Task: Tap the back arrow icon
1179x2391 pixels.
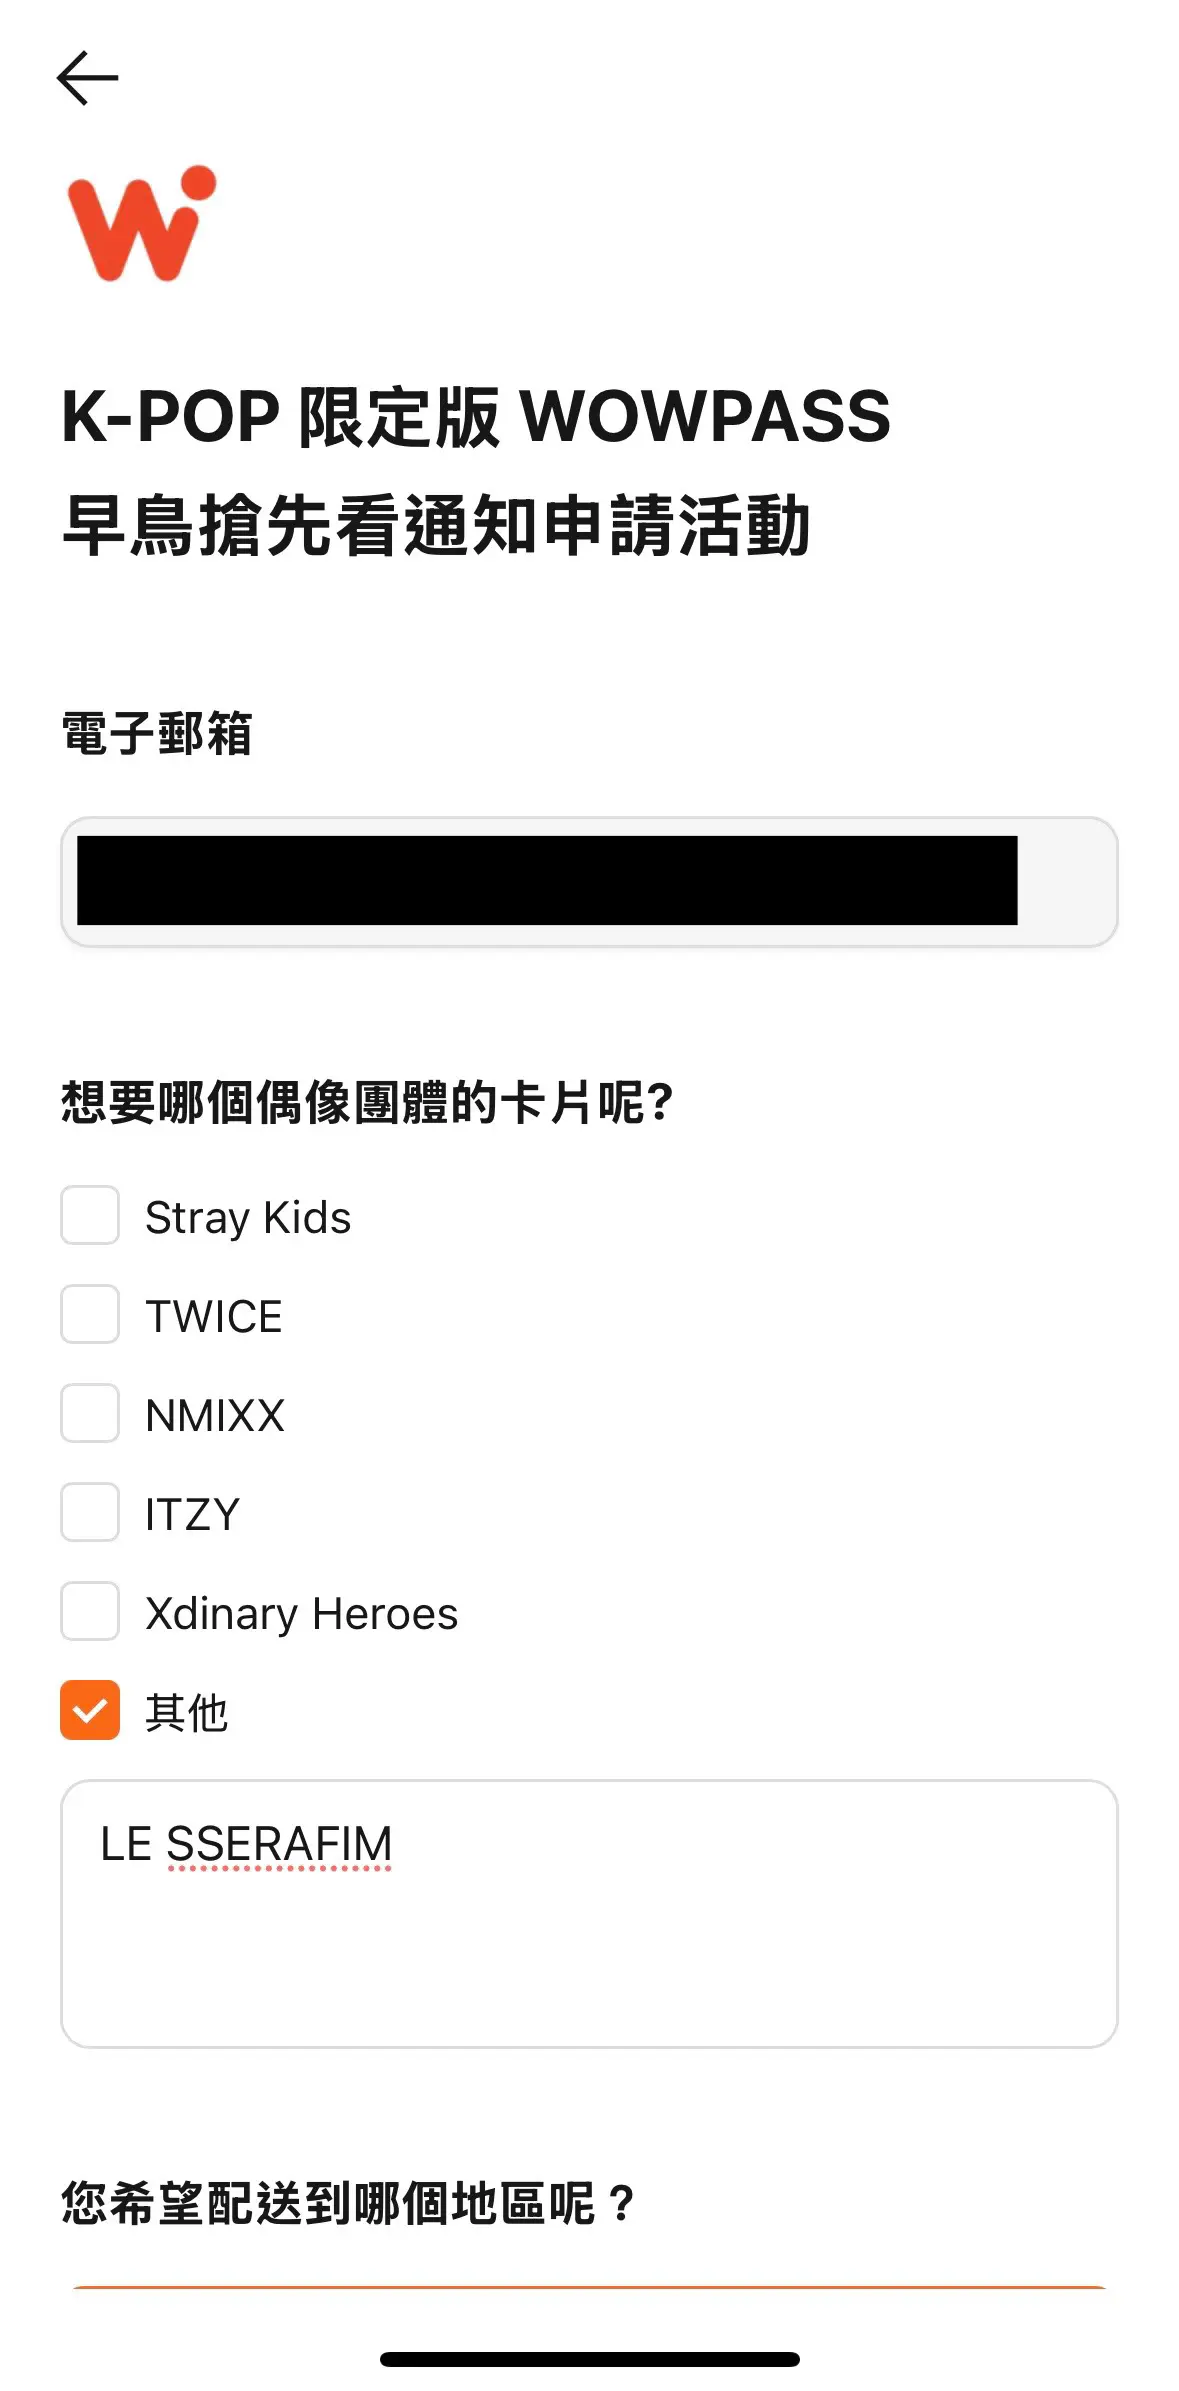Action: (88, 78)
